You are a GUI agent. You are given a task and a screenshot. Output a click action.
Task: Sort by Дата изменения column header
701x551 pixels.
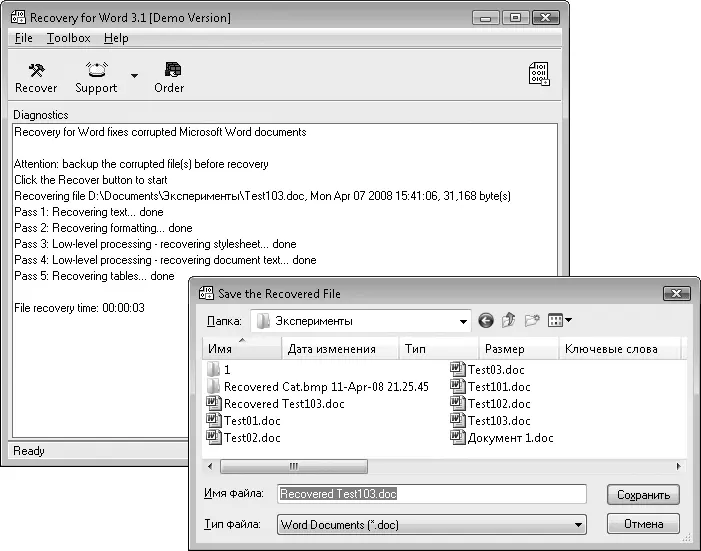[x=331, y=349]
